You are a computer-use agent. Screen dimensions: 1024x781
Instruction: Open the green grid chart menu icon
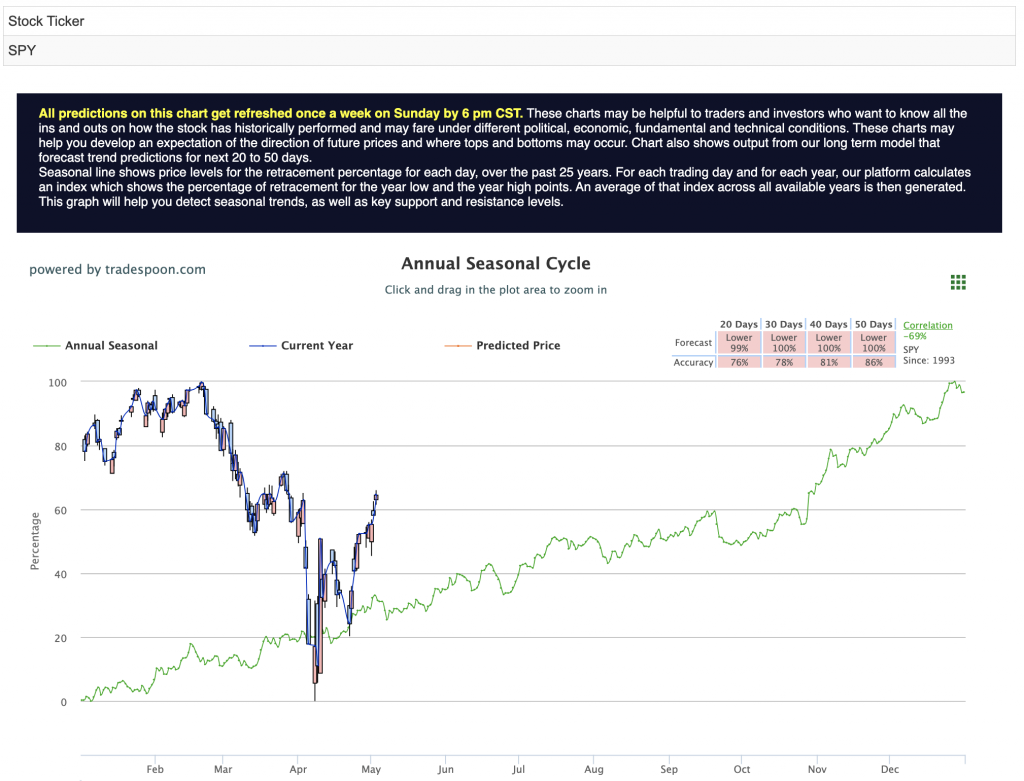957,282
